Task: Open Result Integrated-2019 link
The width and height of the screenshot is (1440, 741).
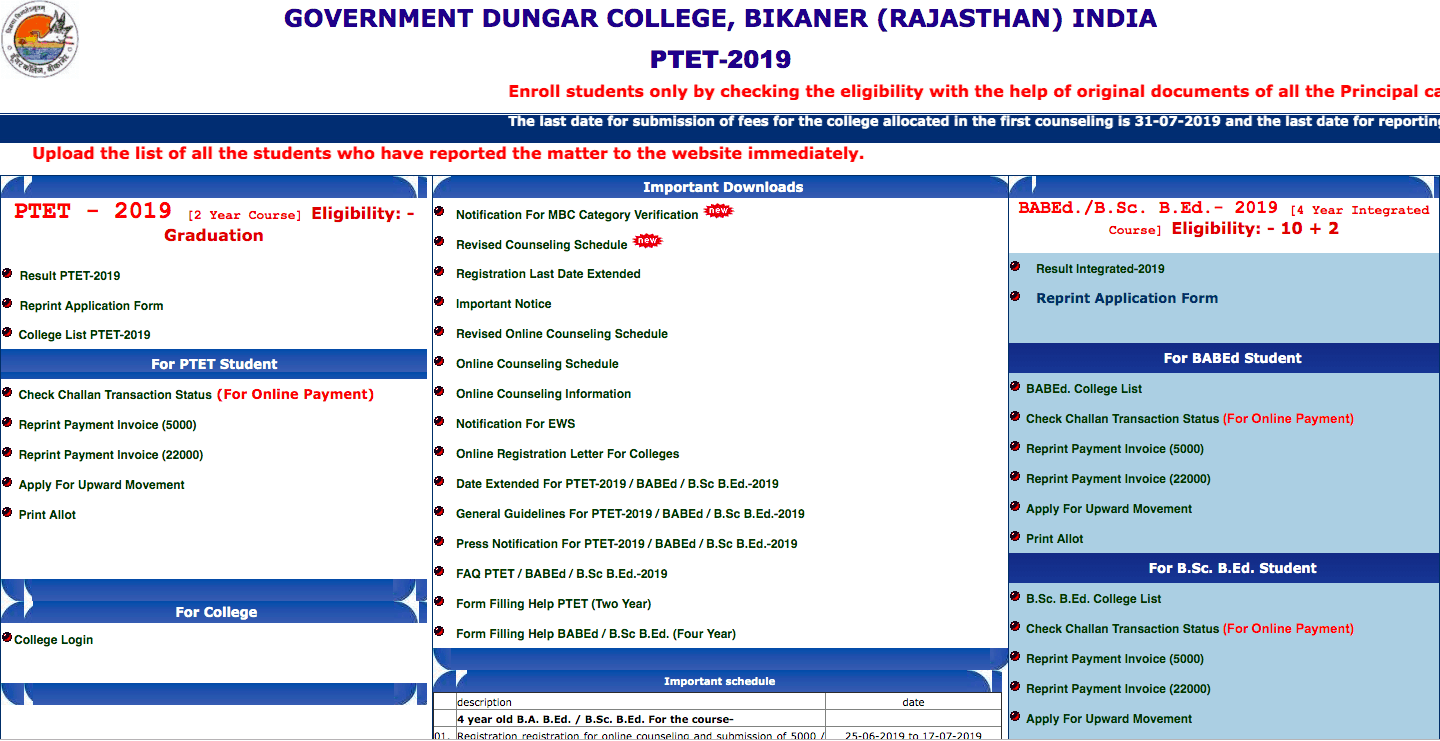Action: coord(1100,269)
